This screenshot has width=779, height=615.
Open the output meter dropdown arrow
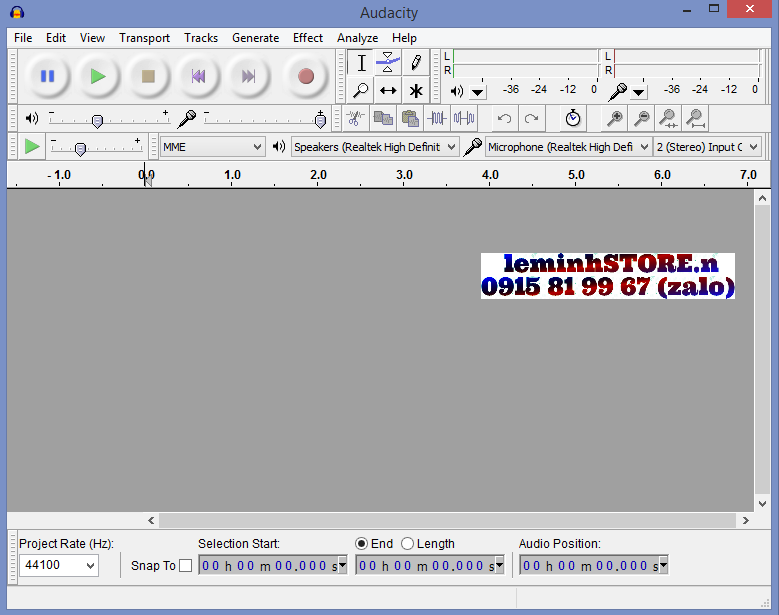(x=477, y=92)
